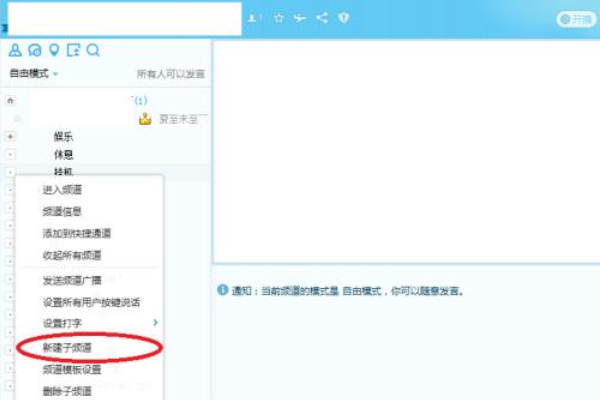Click the edit note icon in sidebar
600x400 pixels.
click(x=73, y=50)
